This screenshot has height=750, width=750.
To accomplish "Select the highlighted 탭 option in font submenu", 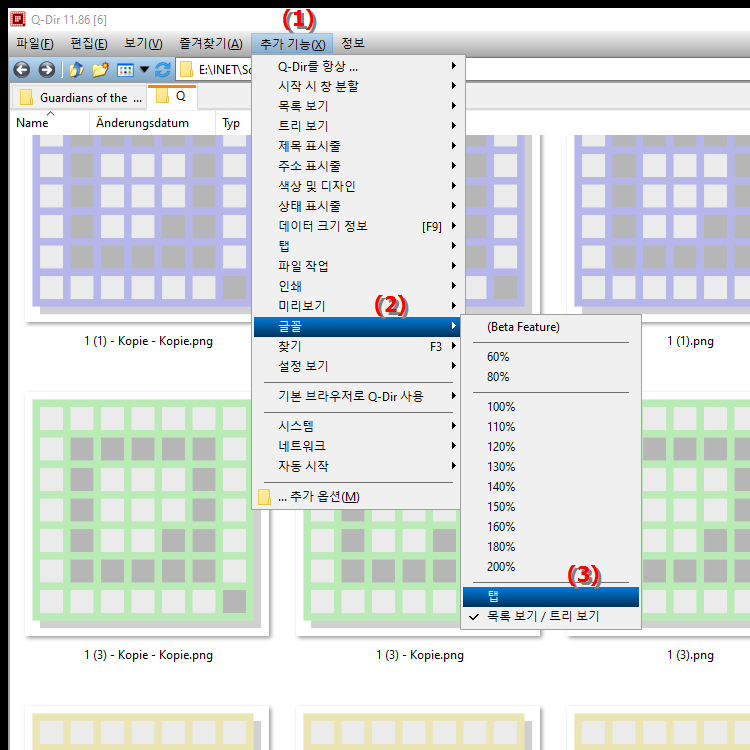I will click(x=551, y=597).
